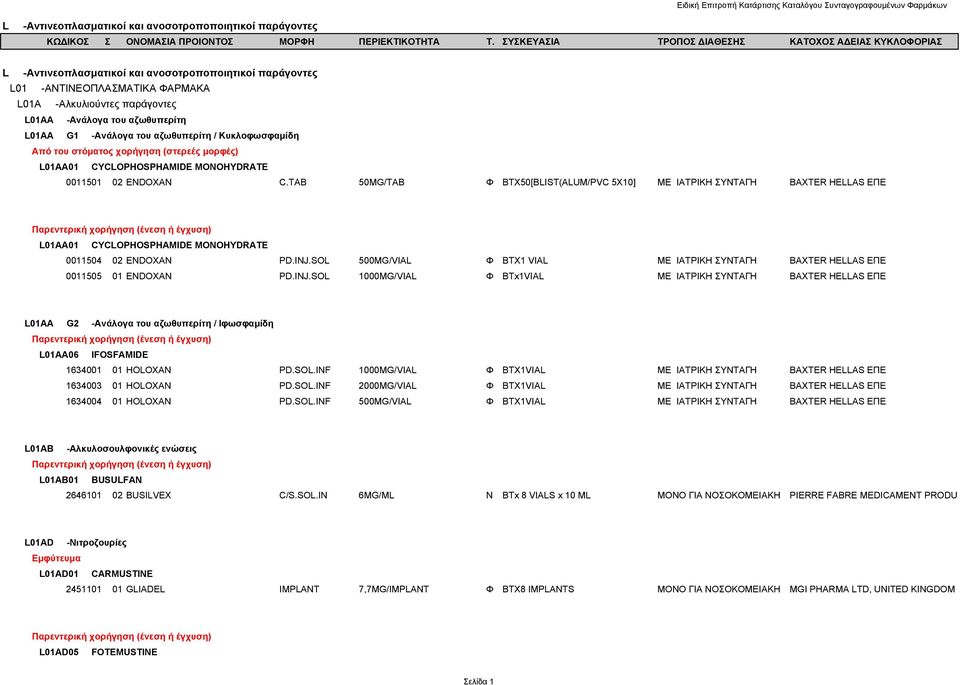Click the Σελίδα 1 page number

pyautogui.click(x=479, y=681)
